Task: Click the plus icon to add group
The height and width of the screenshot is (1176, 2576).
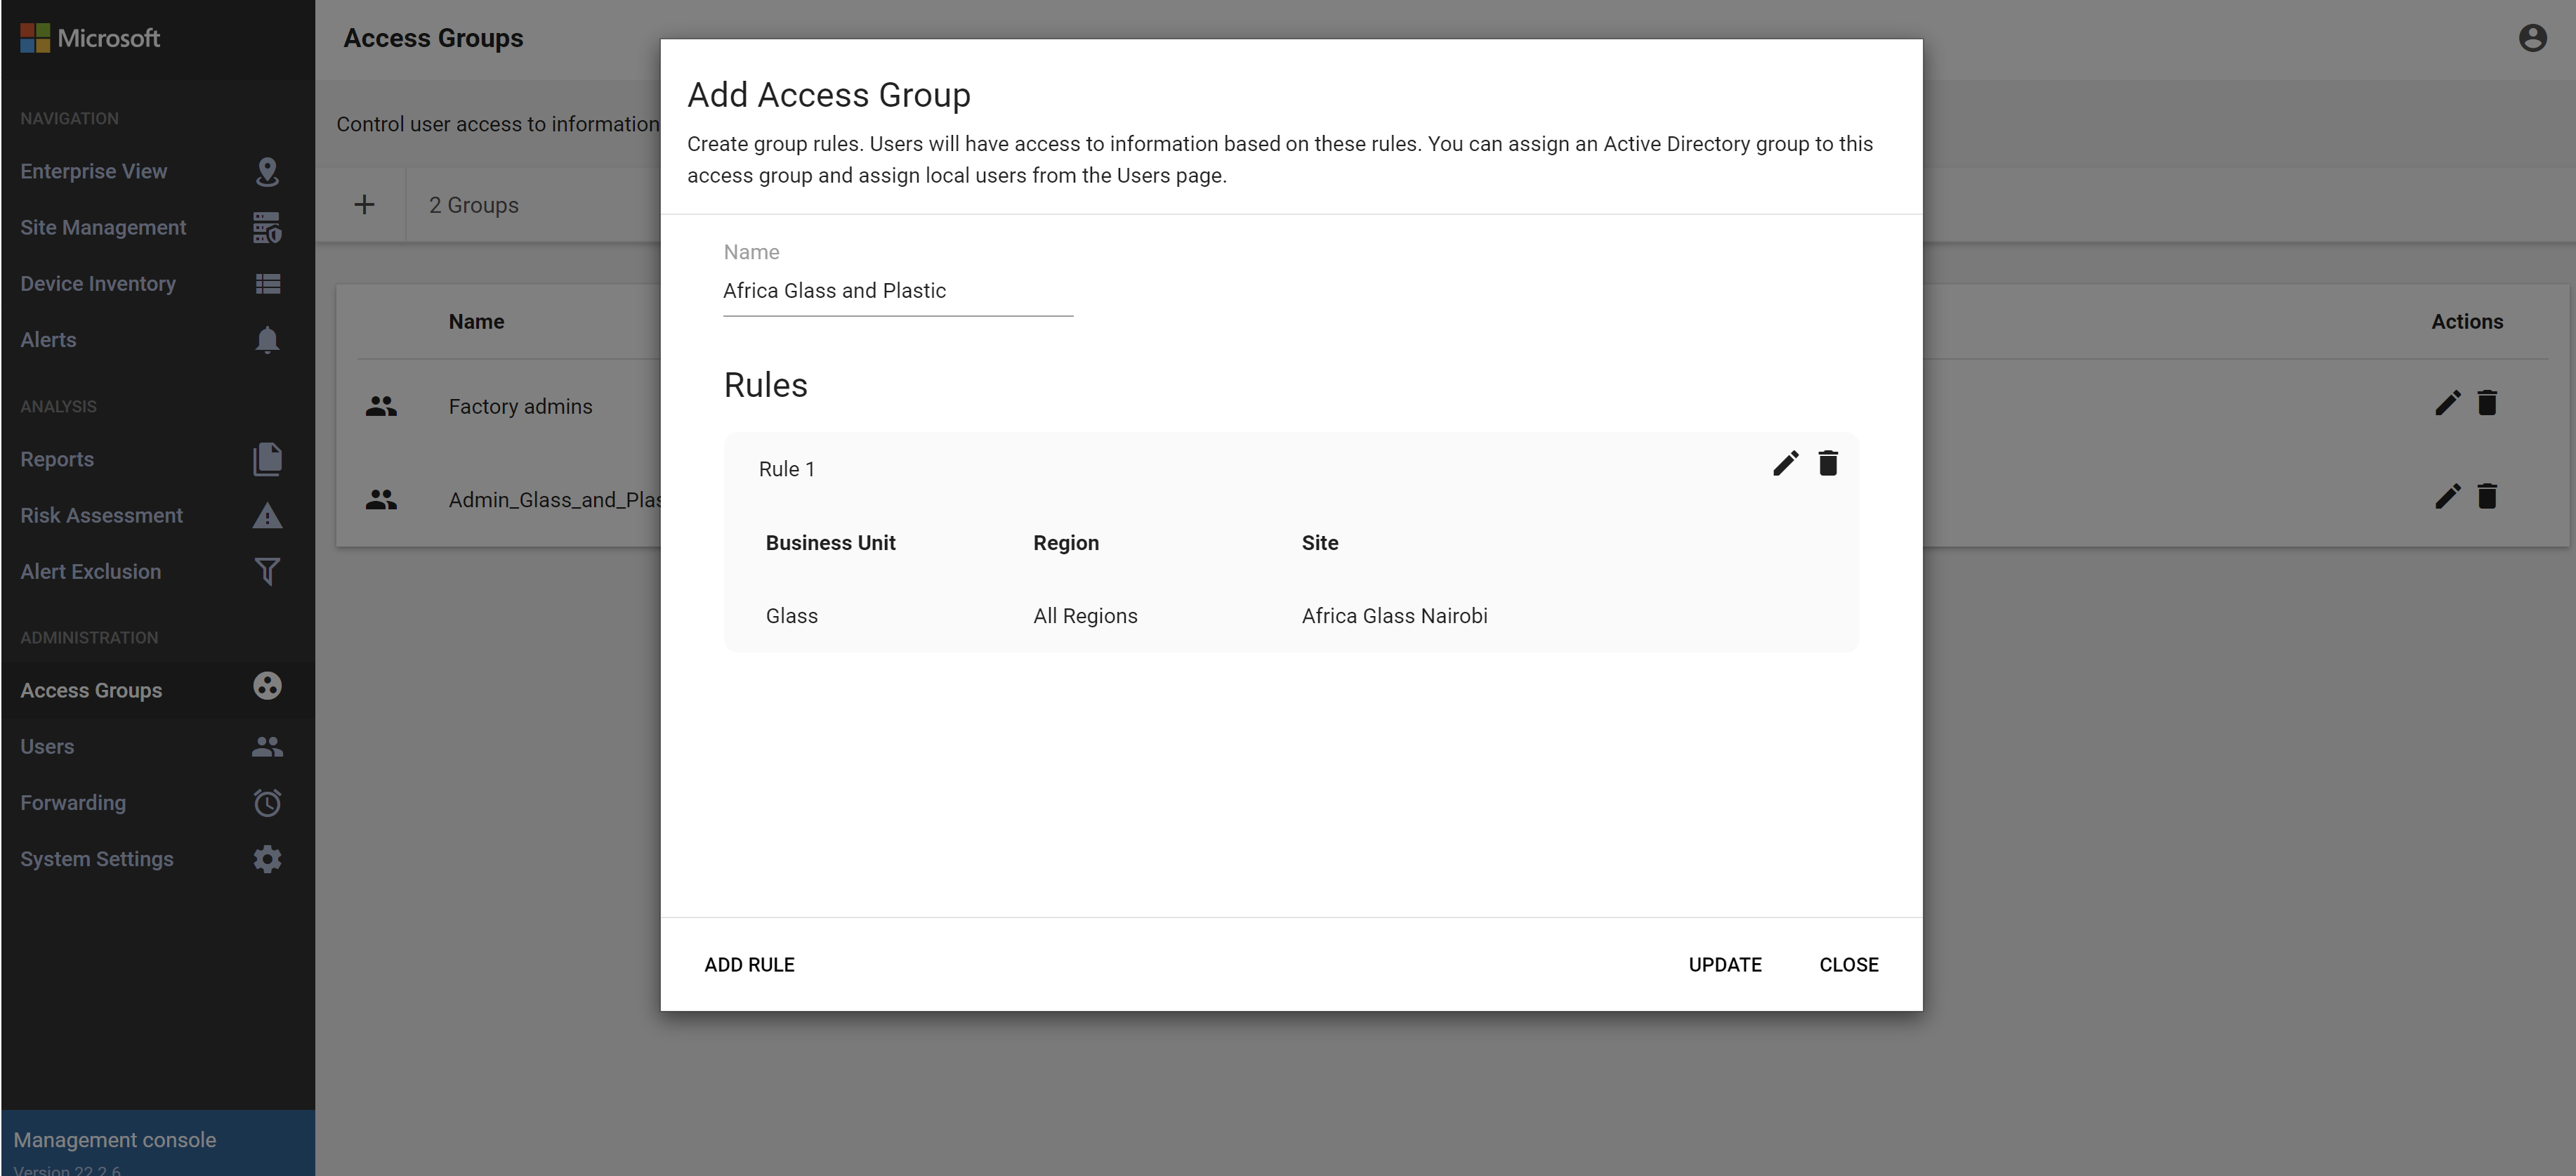Action: [x=364, y=205]
